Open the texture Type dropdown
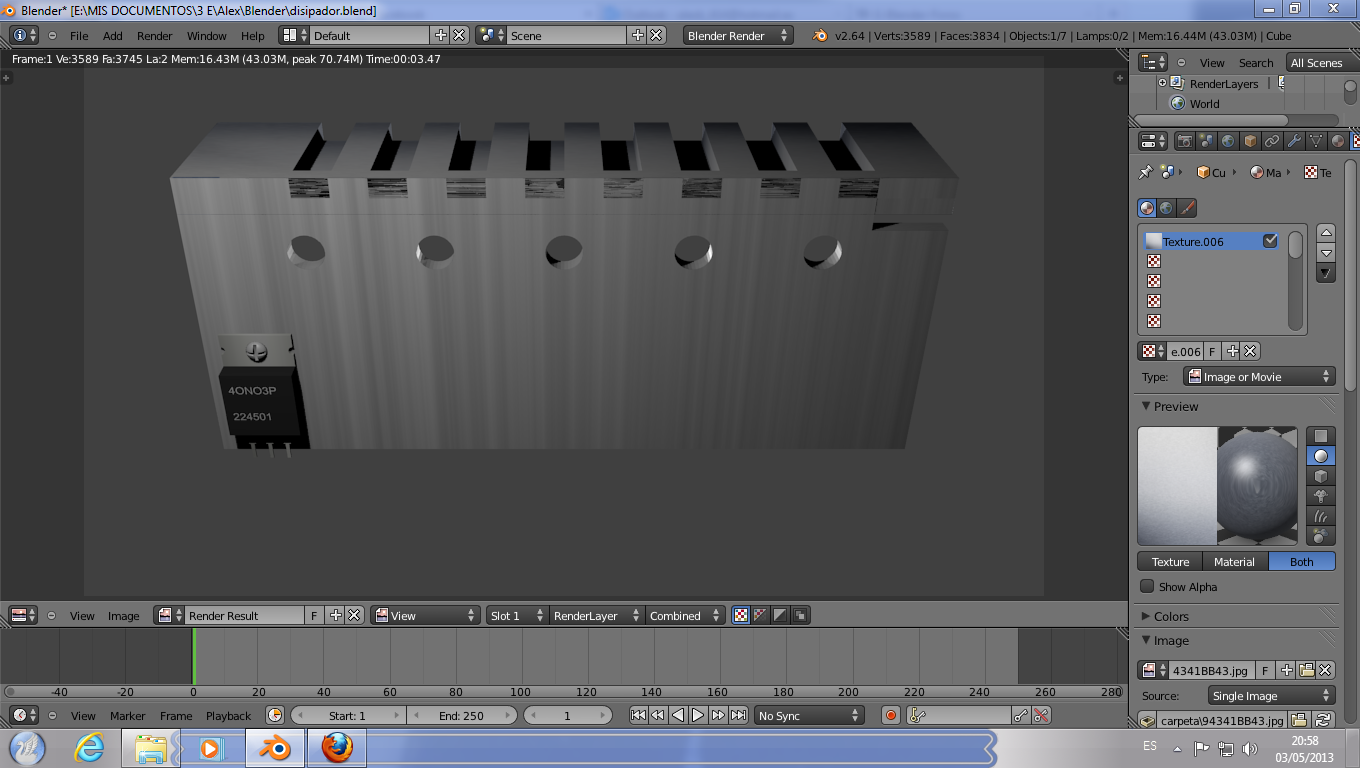 (1259, 377)
